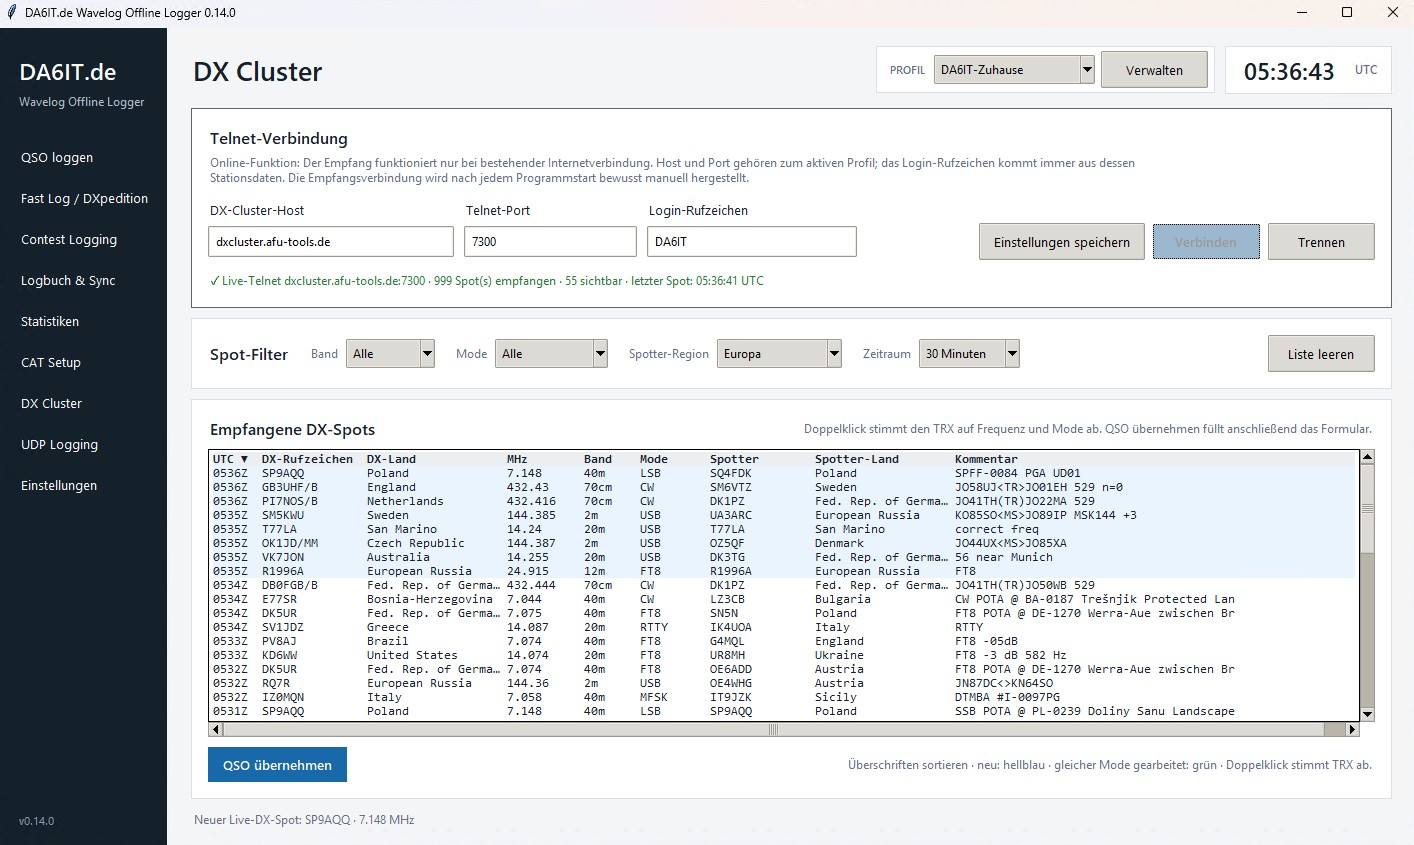Select spot row SV1JDZ Greece
The width and height of the screenshot is (1414, 845).
click(x=783, y=627)
